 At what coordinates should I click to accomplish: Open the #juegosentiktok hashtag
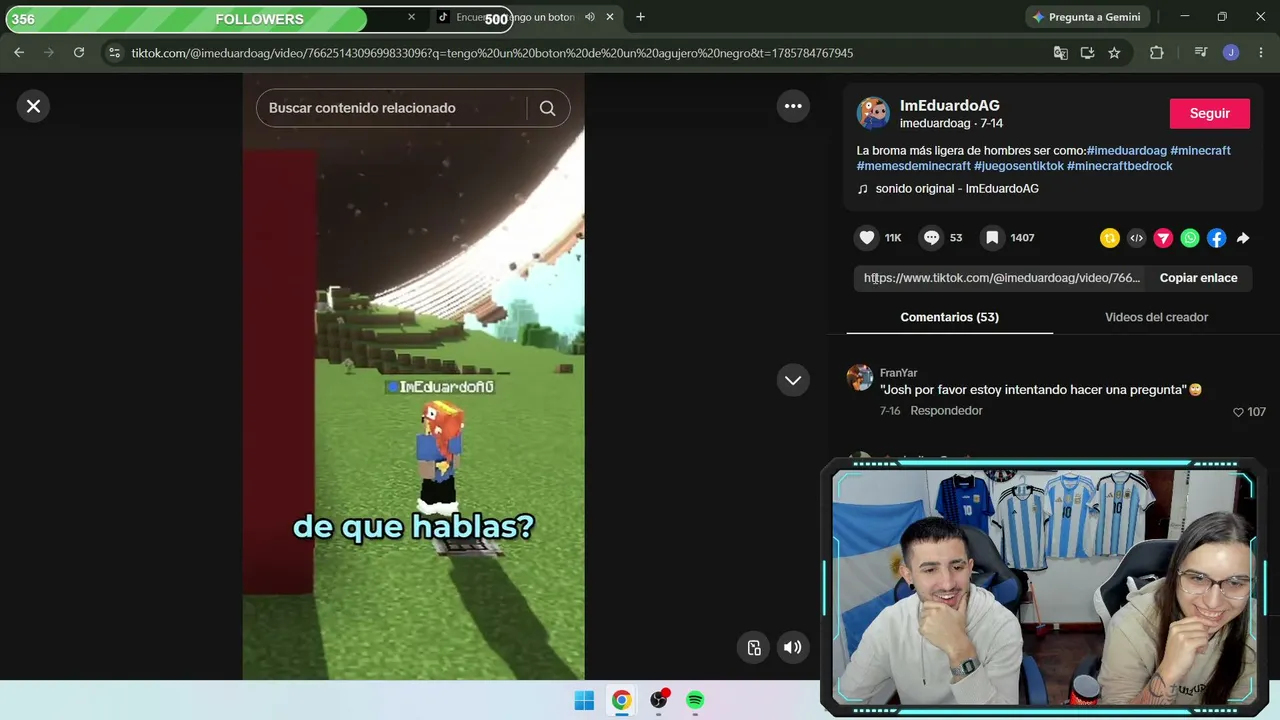click(1018, 166)
